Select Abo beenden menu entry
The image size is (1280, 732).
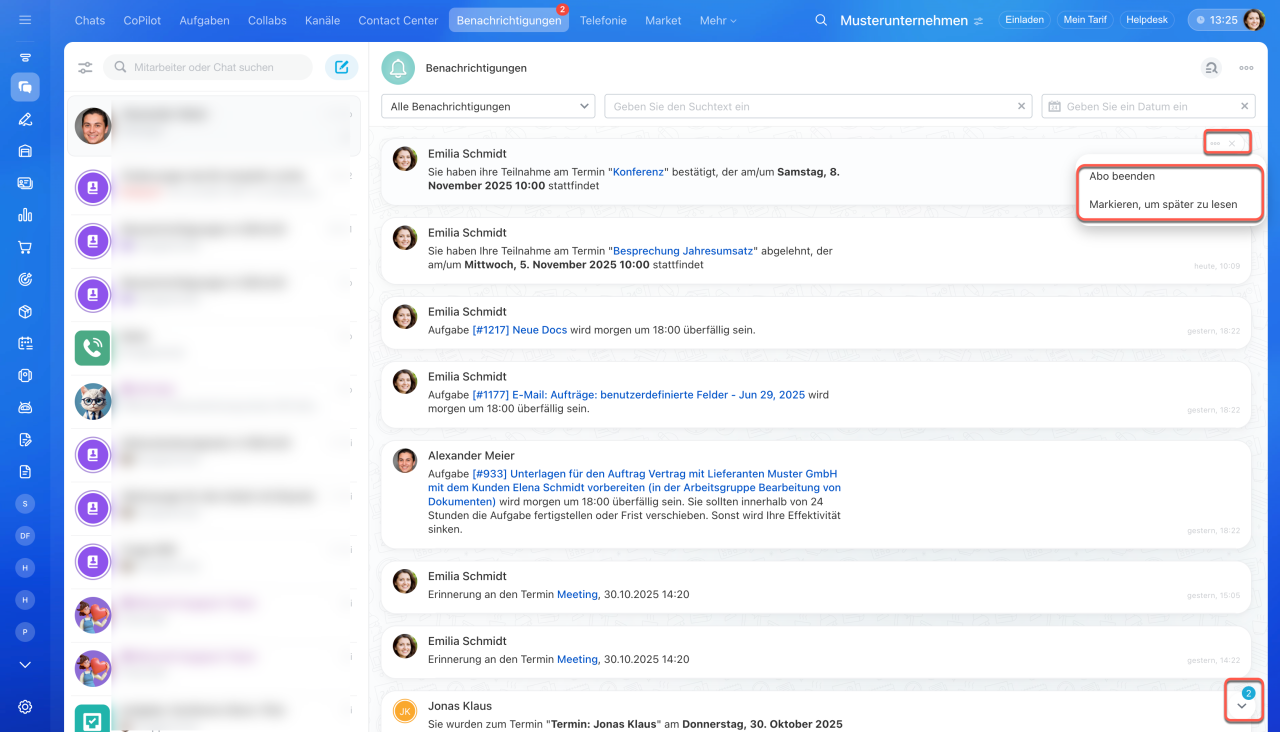(x=1122, y=176)
